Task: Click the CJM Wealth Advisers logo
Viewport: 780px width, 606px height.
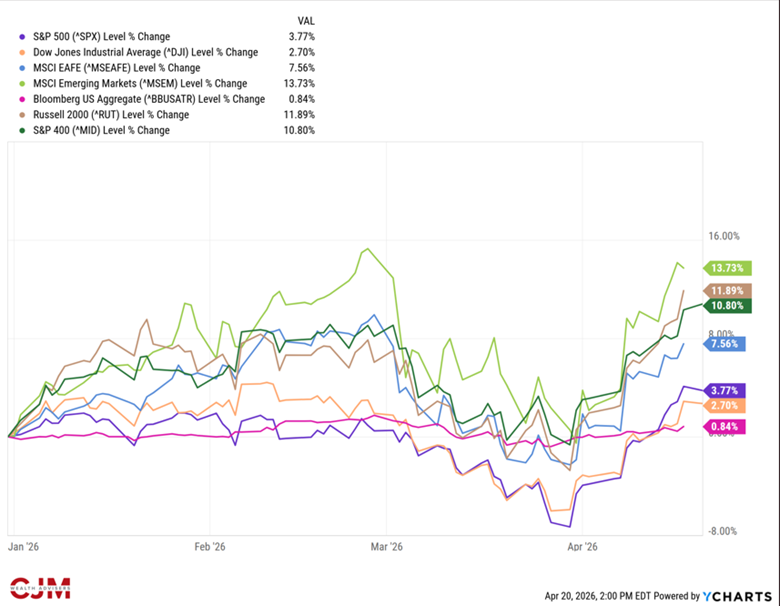Action: click(39, 588)
